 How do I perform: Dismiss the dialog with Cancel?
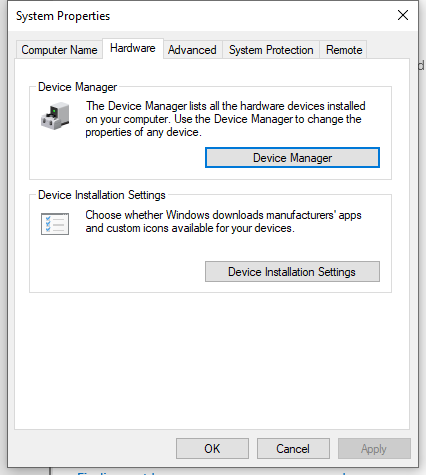pos(293,449)
